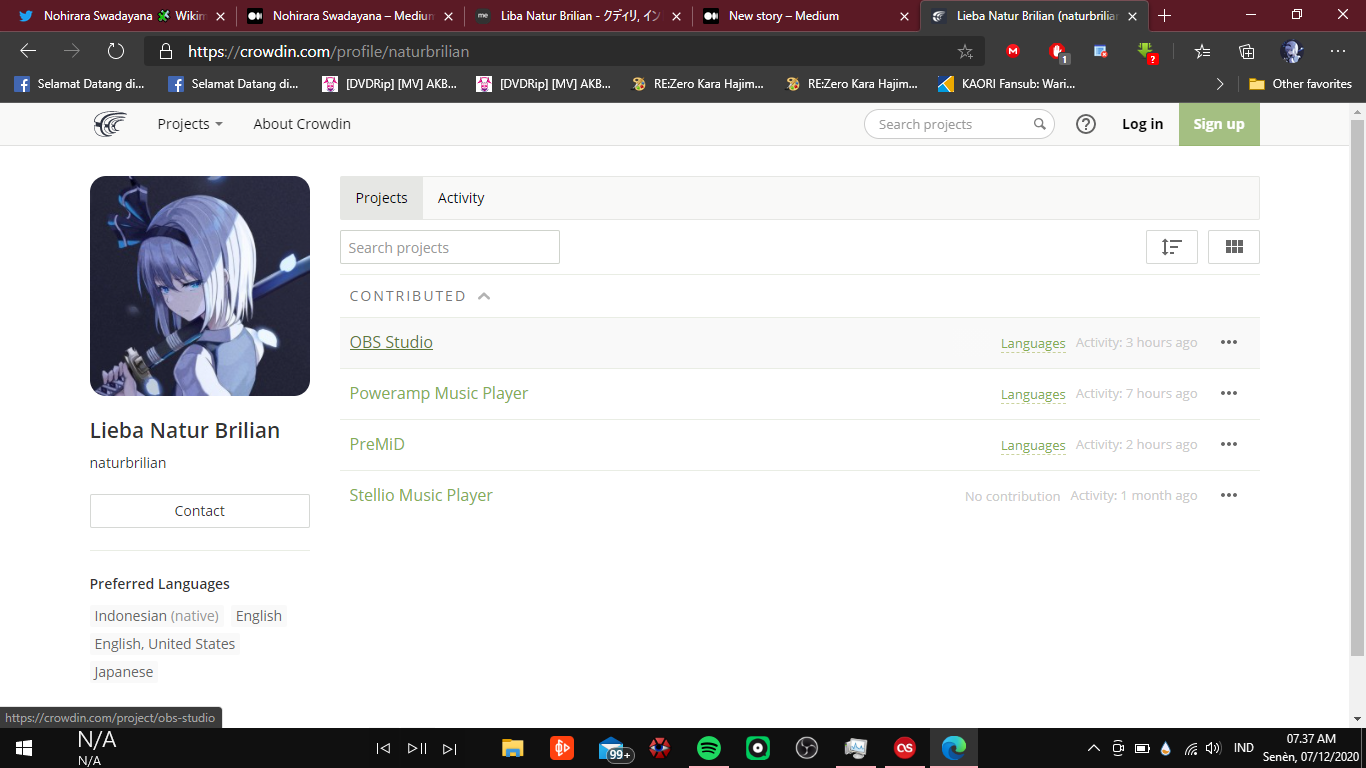This screenshot has height=768, width=1366.
Task: Open Spotify from the taskbar
Action: [x=709, y=748]
